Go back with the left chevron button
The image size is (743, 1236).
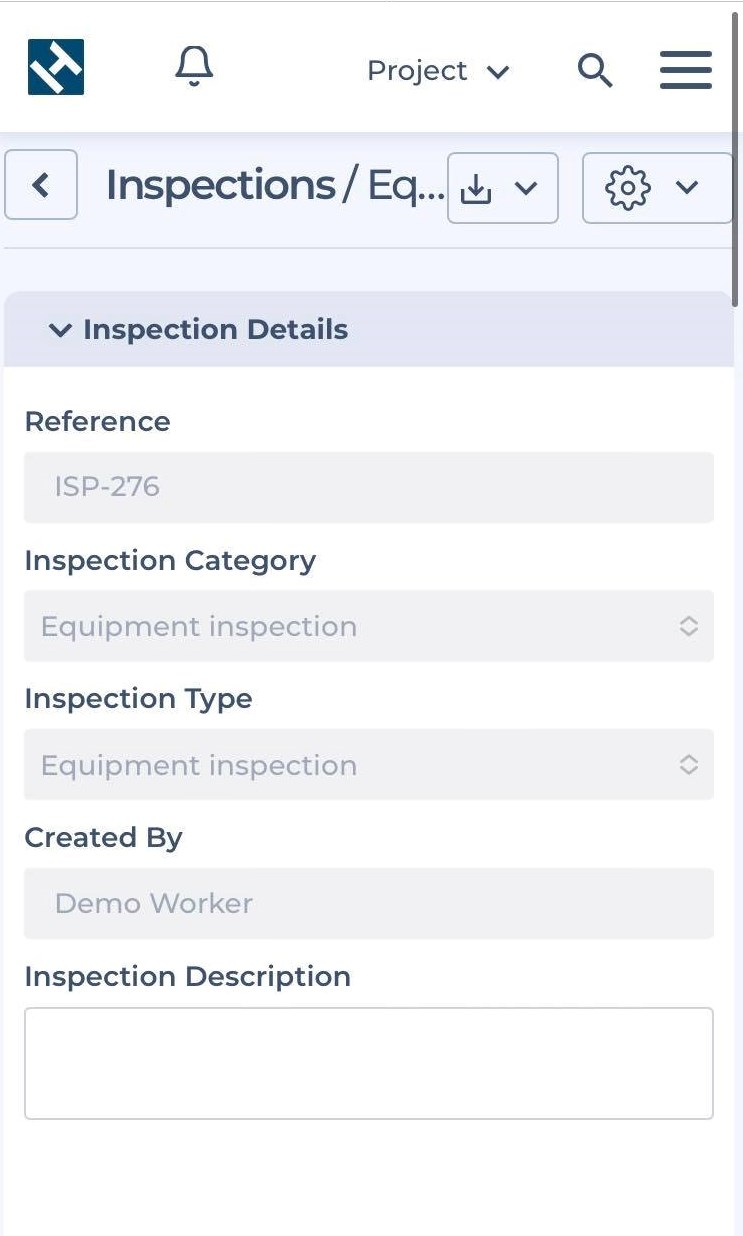click(41, 185)
